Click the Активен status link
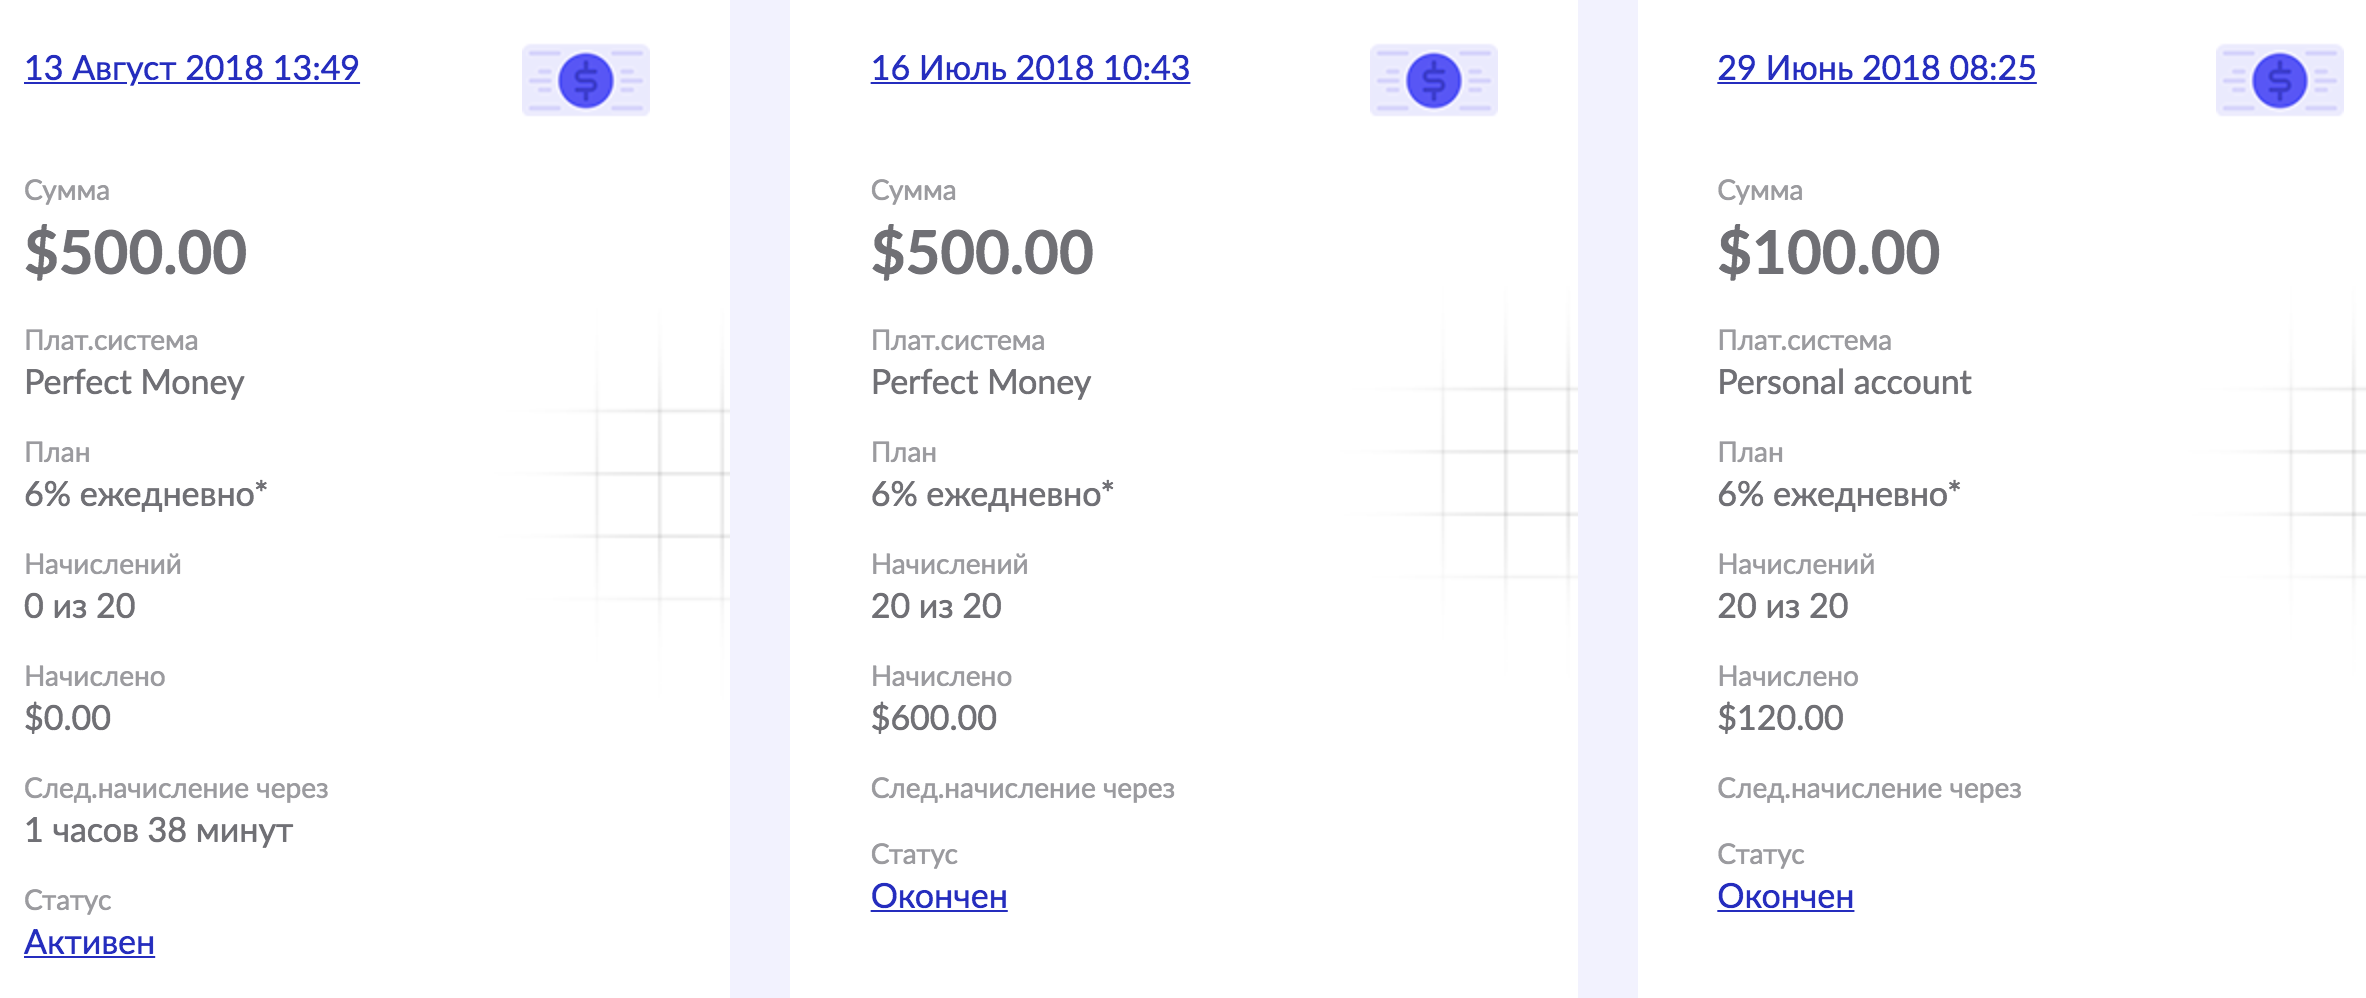The width and height of the screenshot is (2366, 998). pyautogui.click(x=89, y=942)
